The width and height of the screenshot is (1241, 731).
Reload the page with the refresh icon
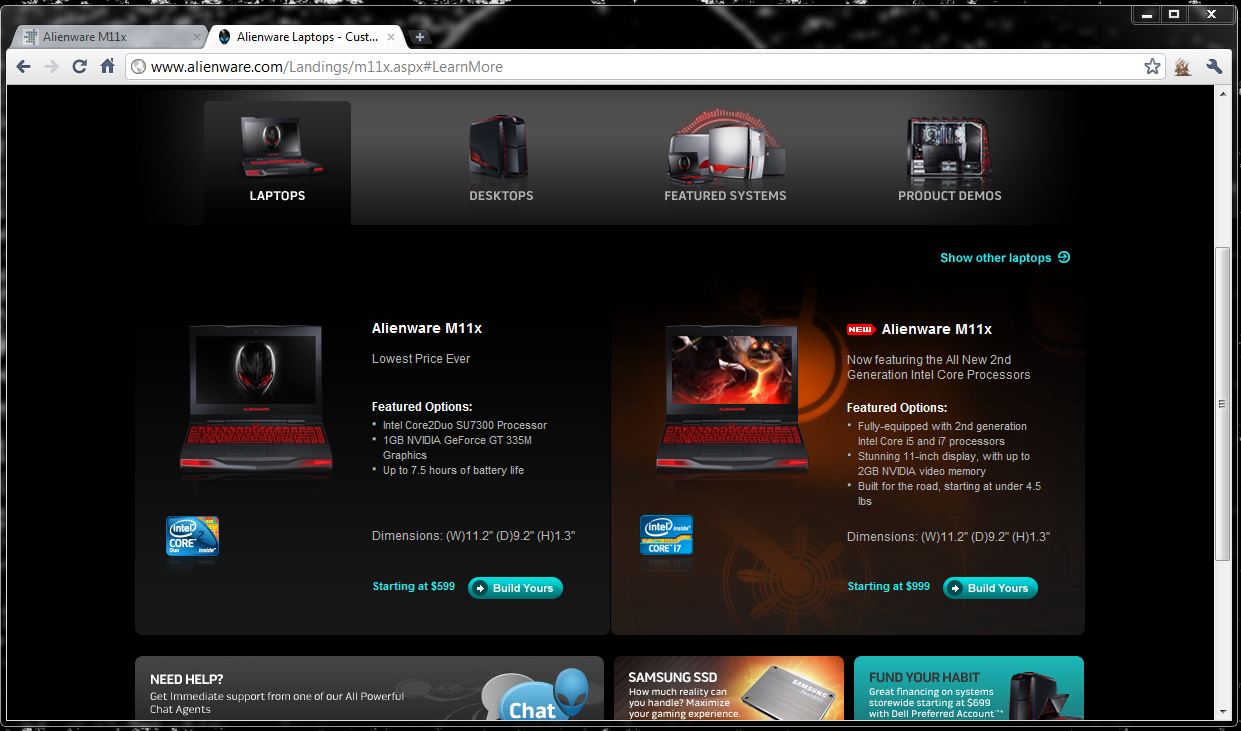(x=80, y=67)
